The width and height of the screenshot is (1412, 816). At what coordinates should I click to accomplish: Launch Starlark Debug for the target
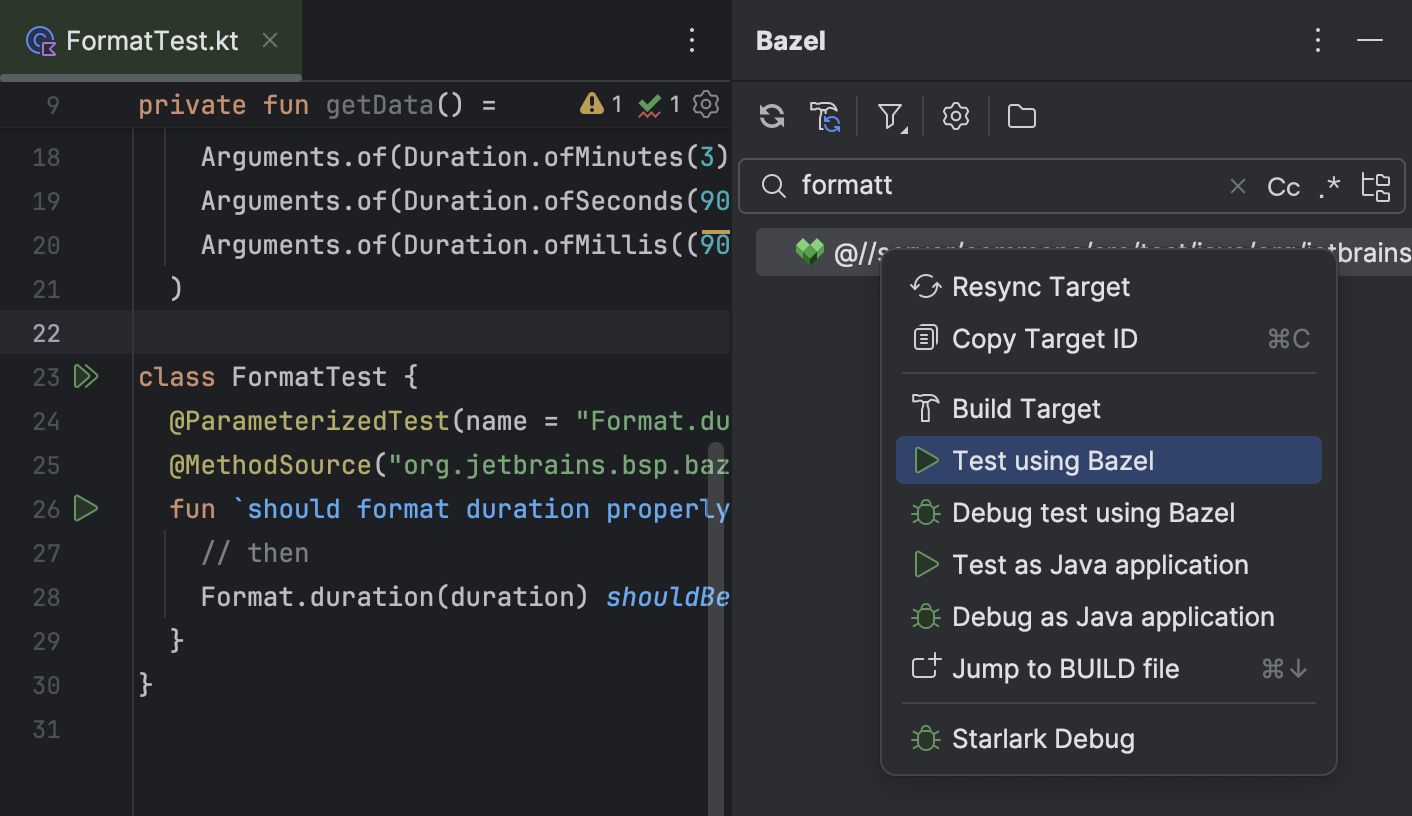pyautogui.click(x=1044, y=738)
